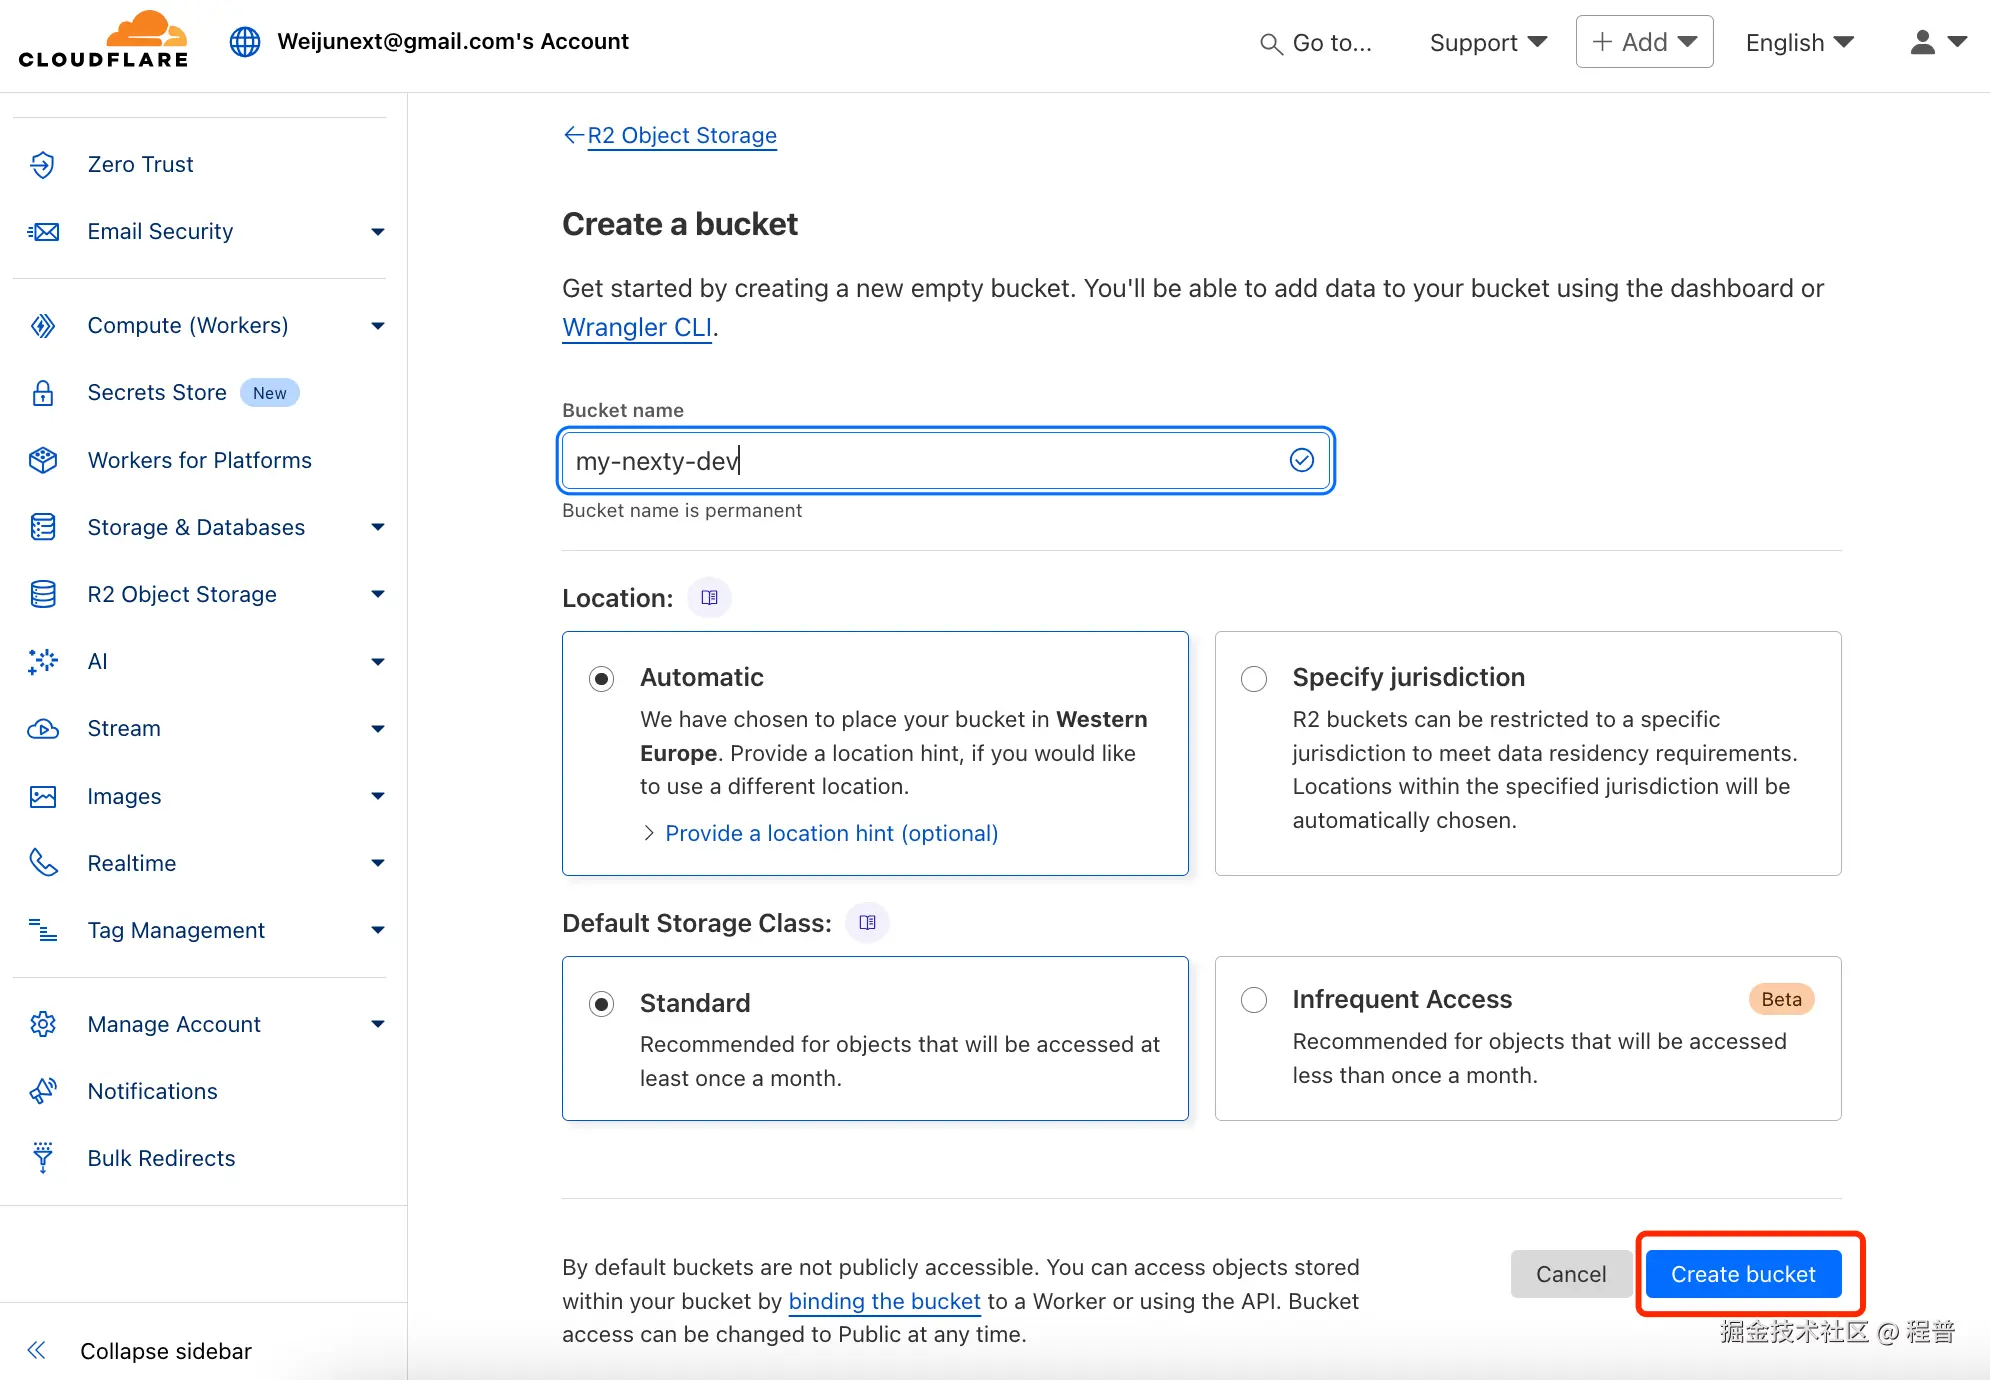
Task: Click the Workers for Platforms cube icon
Action: 42,460
